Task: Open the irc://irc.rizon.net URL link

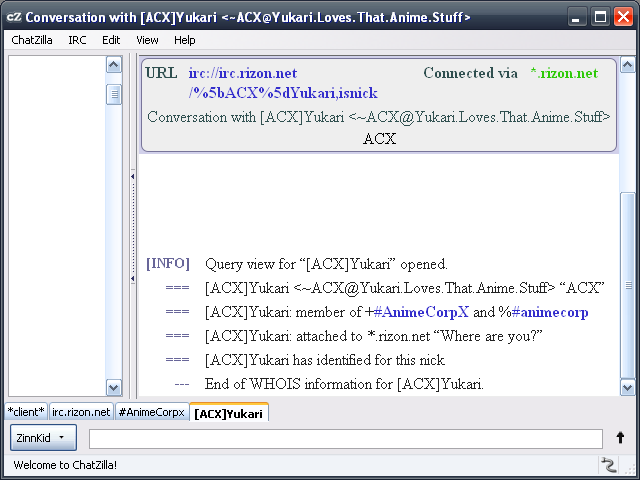Action: (242, 73)
